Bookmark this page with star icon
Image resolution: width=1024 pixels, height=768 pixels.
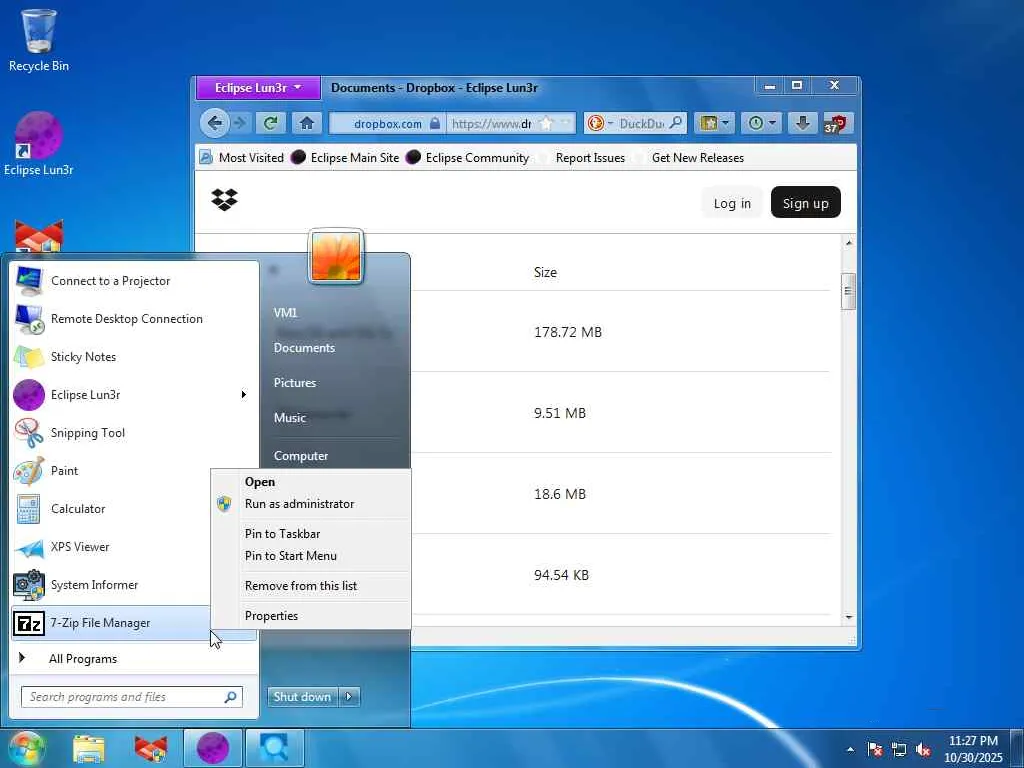click(547, 123)
